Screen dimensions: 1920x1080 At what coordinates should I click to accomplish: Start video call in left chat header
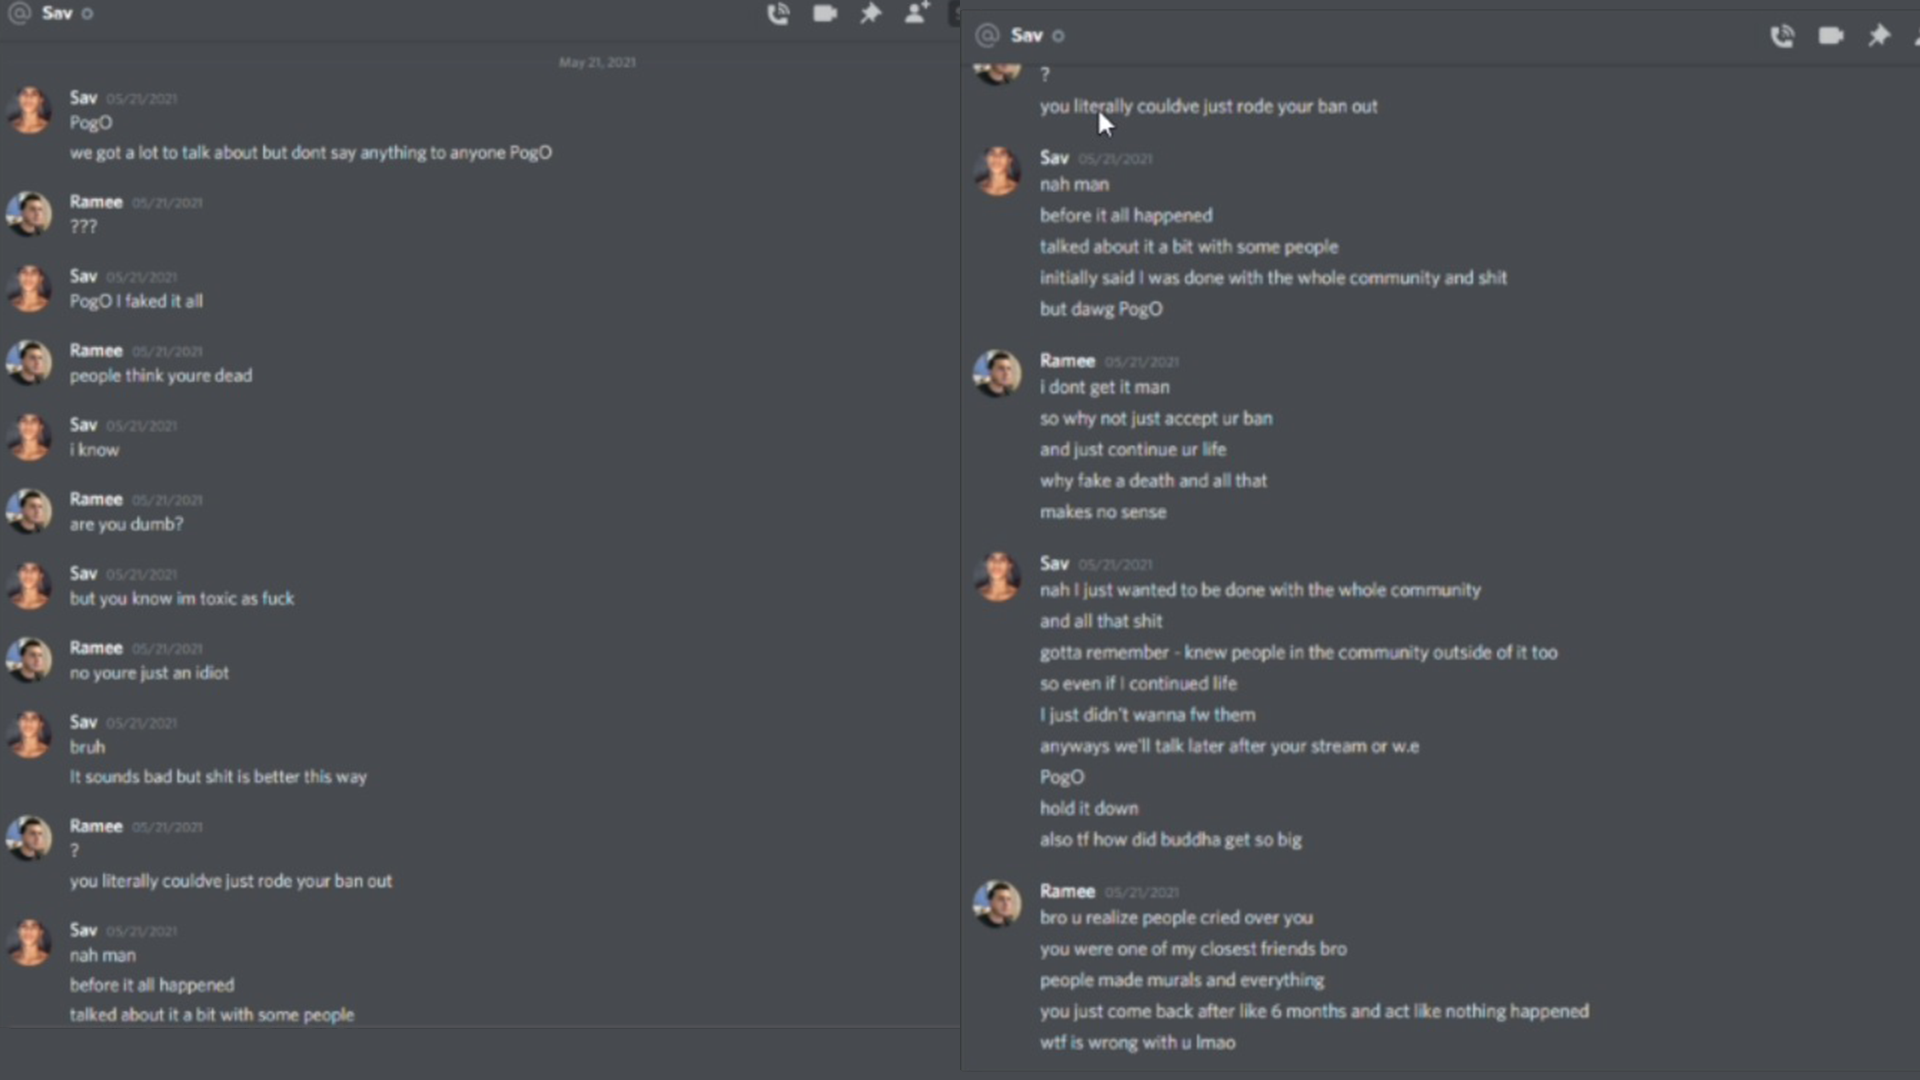tap(825, 13)
